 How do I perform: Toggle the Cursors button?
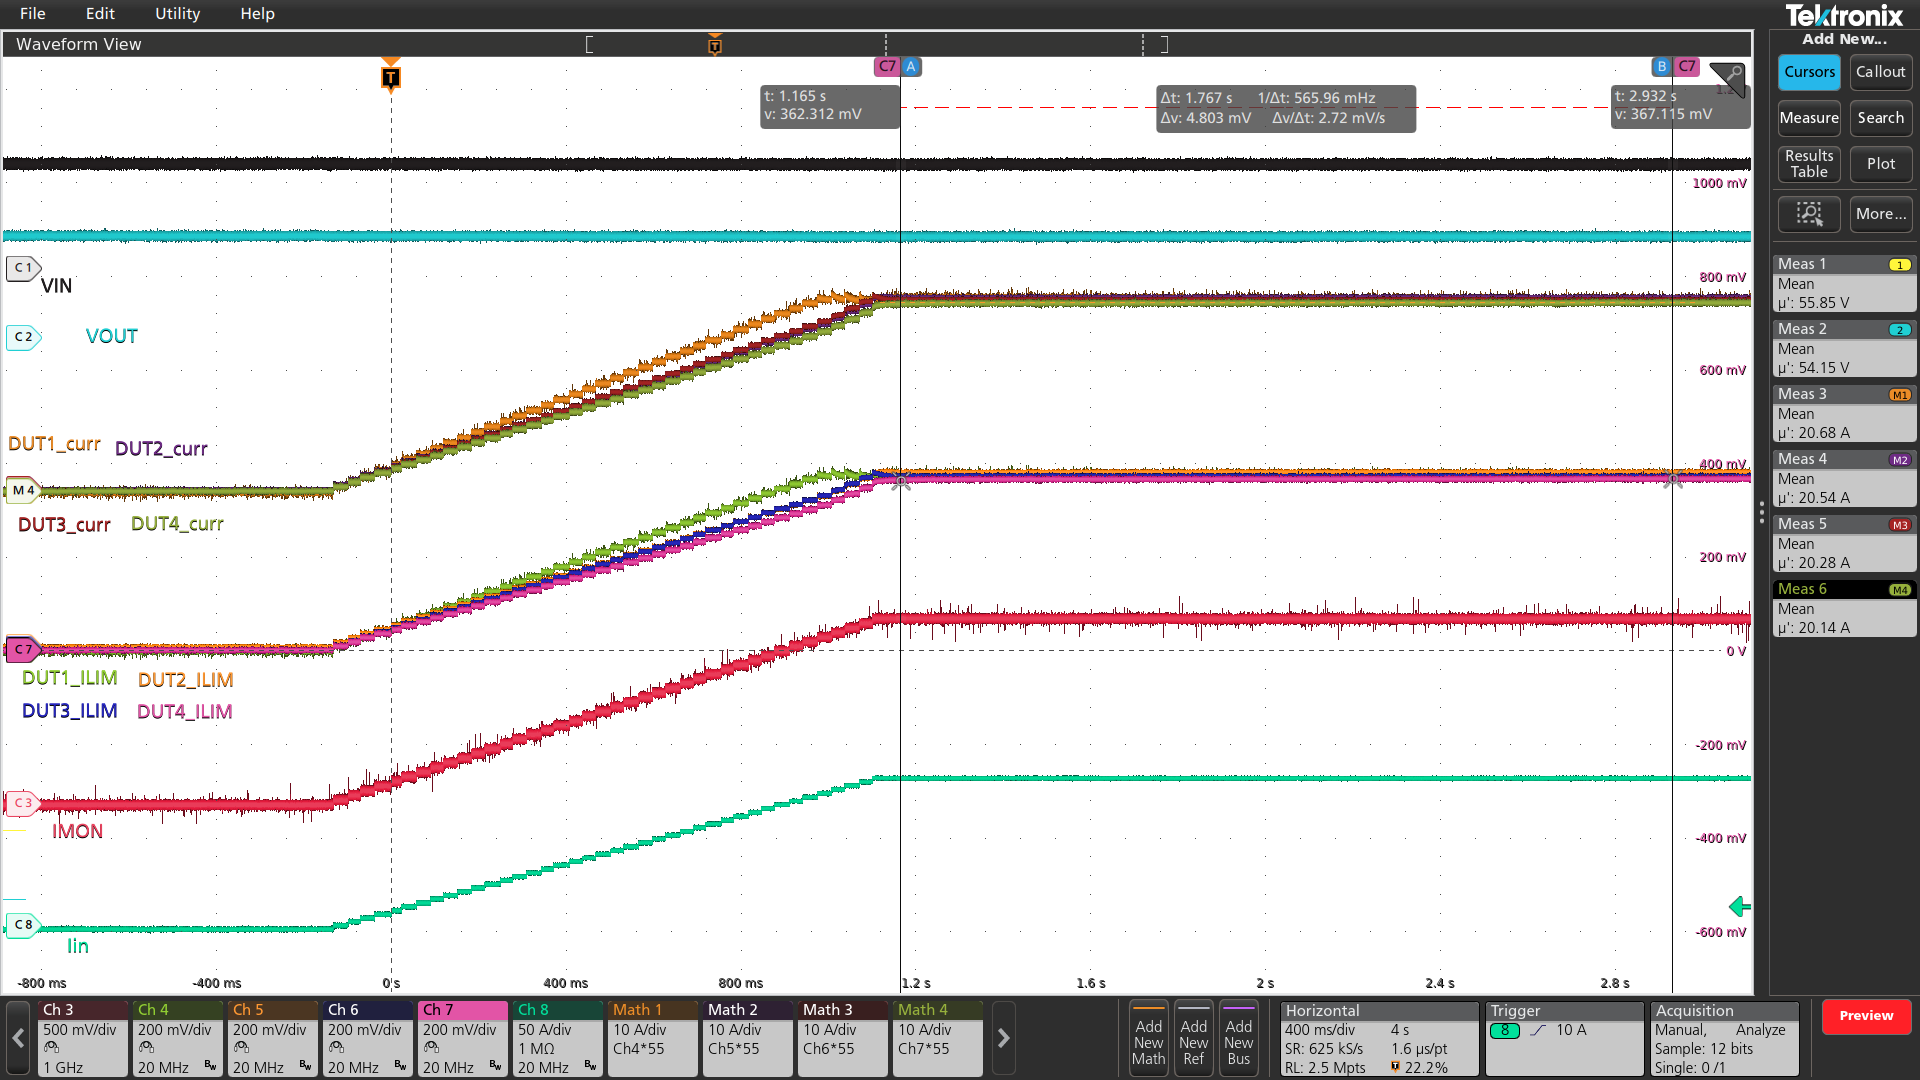(x=1809, y=72)
